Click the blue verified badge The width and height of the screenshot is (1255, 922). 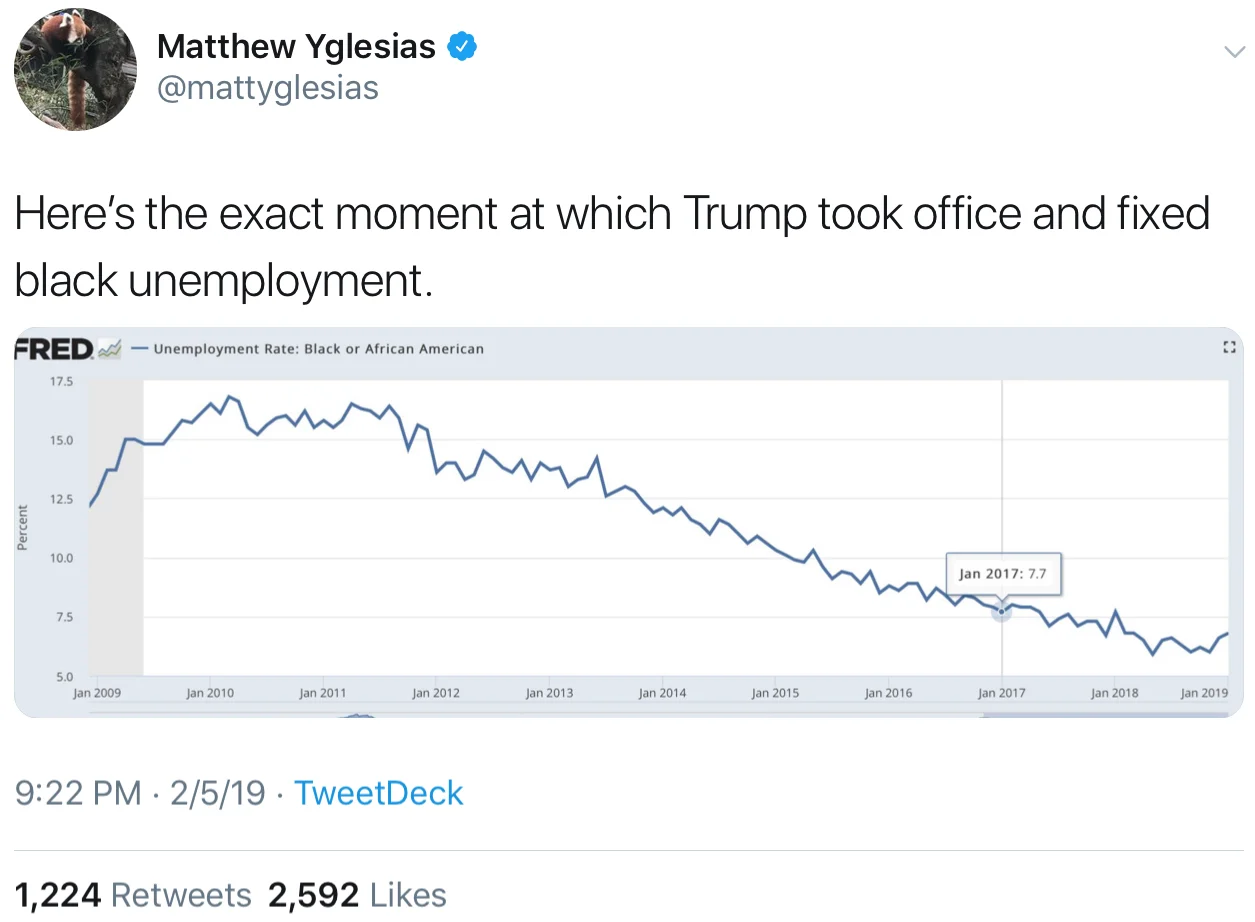pyautogui.click(x=461, y=46)
